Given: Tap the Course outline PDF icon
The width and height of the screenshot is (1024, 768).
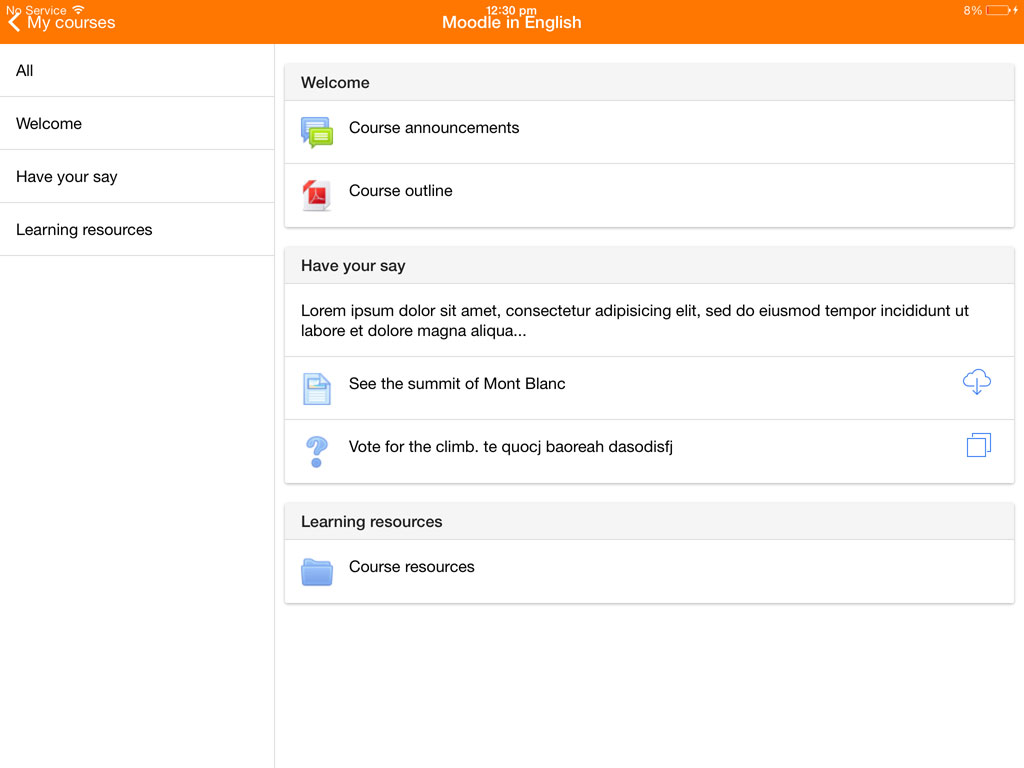Looking at the screenshot, I should click(317, 195).
